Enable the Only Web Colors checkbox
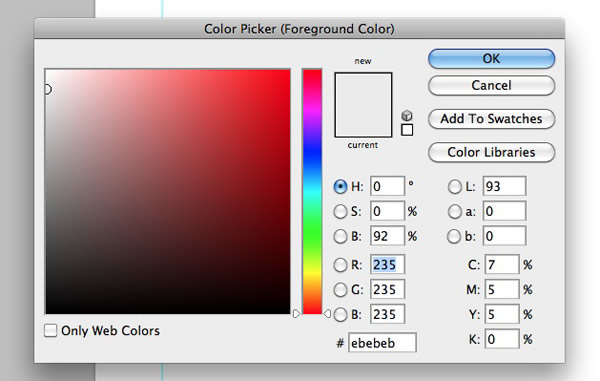 (51, 331)
